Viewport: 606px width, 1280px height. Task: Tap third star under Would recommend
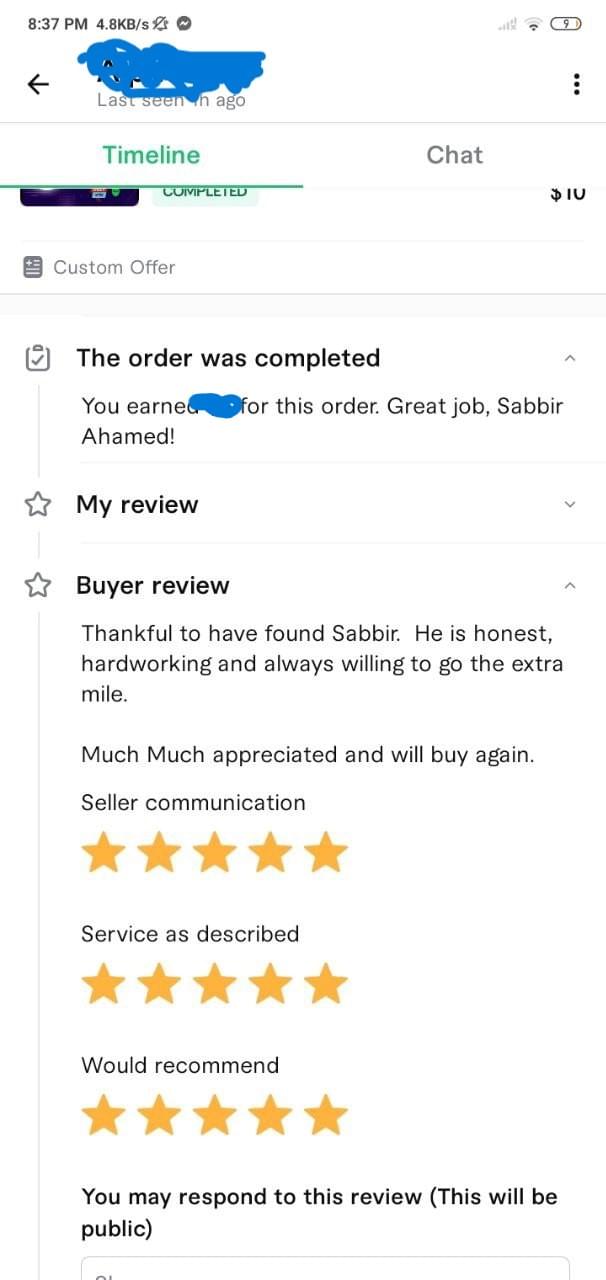click(215, 1116)
